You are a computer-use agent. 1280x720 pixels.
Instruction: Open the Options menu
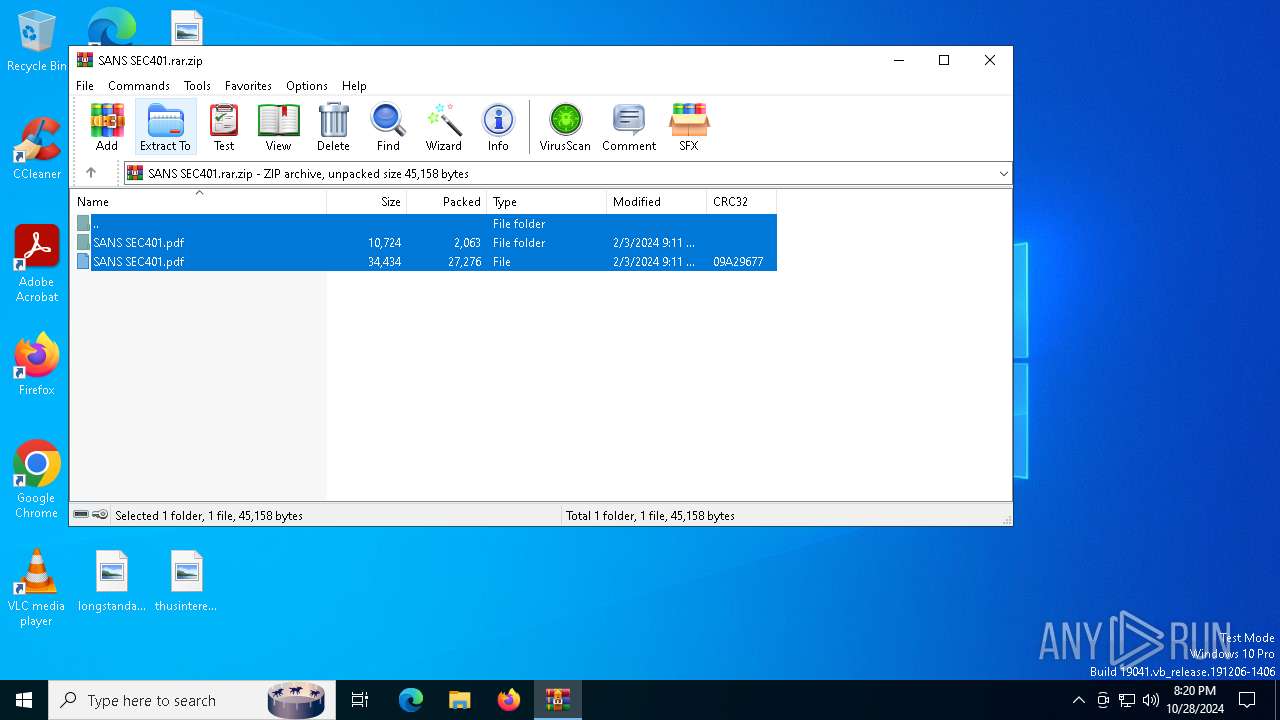point(307,86)
